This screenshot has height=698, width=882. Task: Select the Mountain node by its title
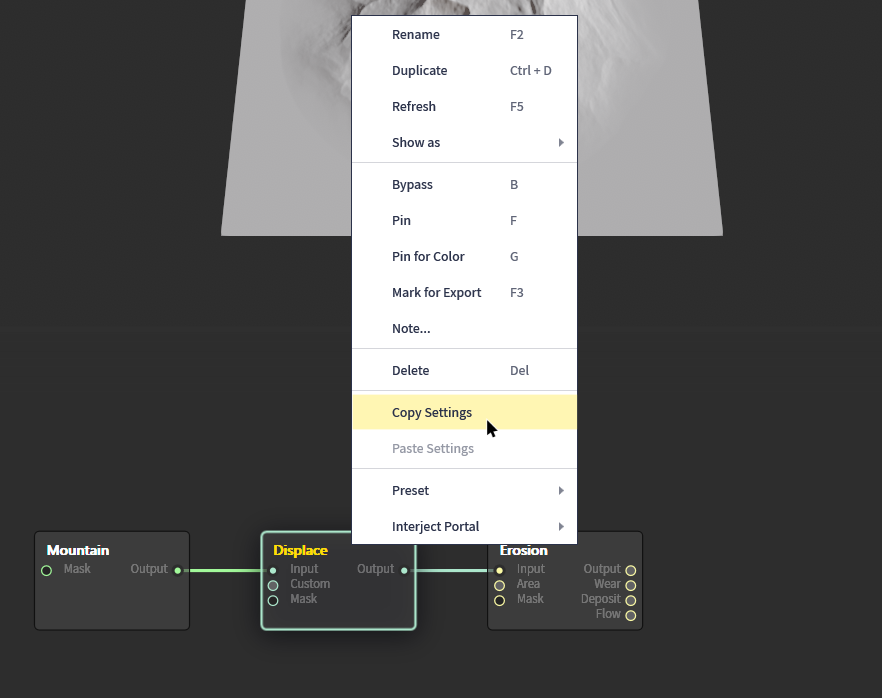[x=78, y=551]
